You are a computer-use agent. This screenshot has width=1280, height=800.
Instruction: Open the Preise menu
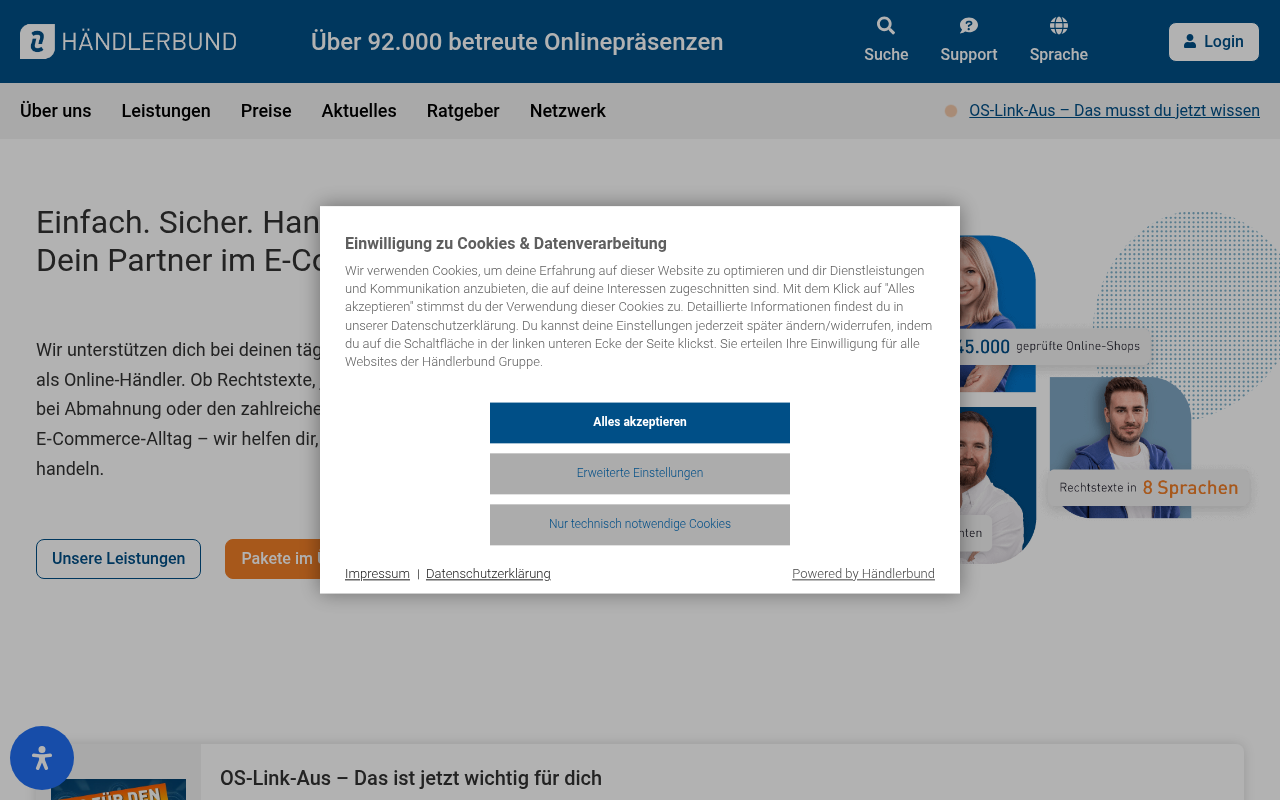pyautogui.click(x=266, y=111)
